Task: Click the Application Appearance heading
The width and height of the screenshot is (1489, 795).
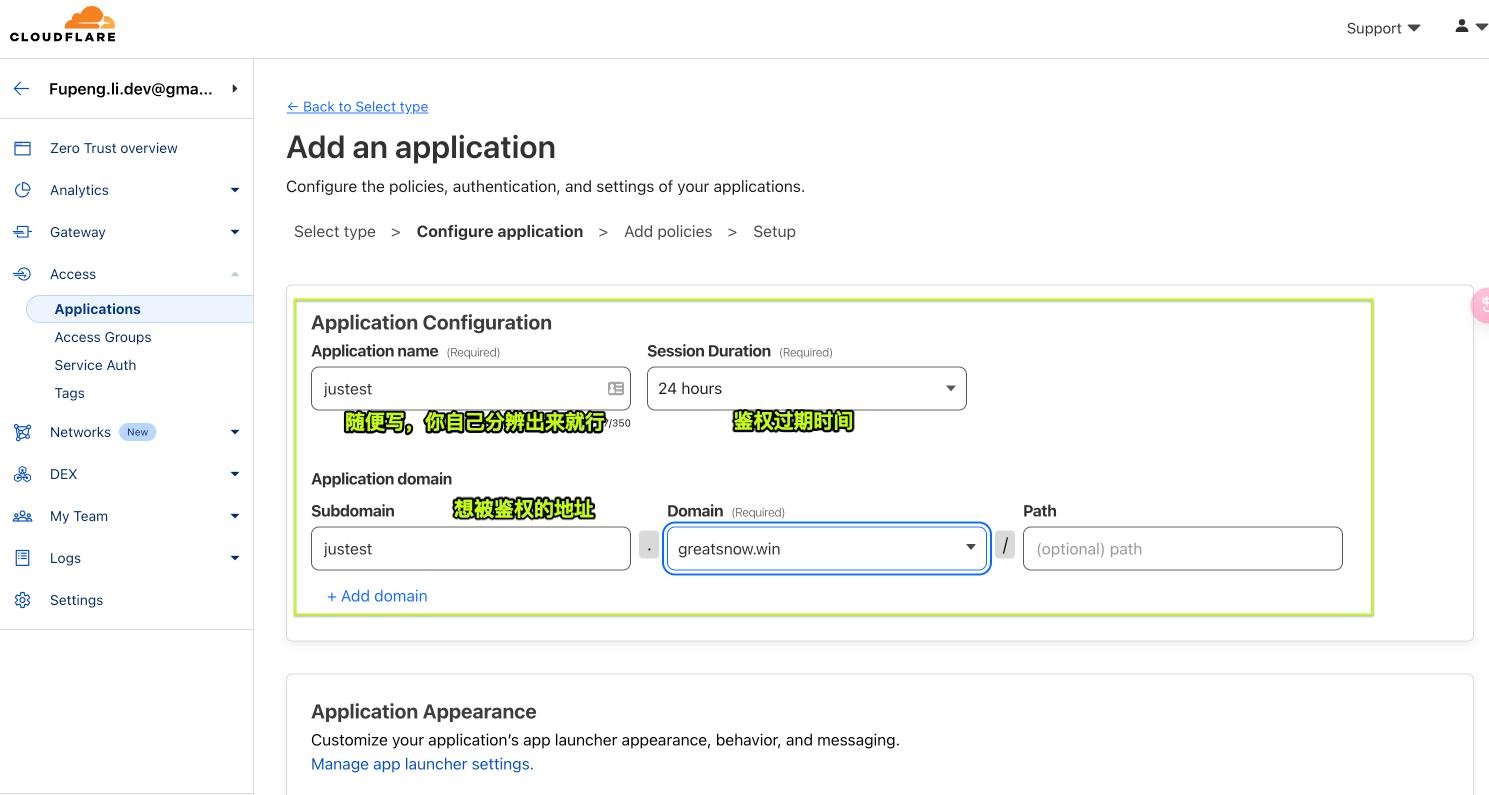Action: (424, 712)
